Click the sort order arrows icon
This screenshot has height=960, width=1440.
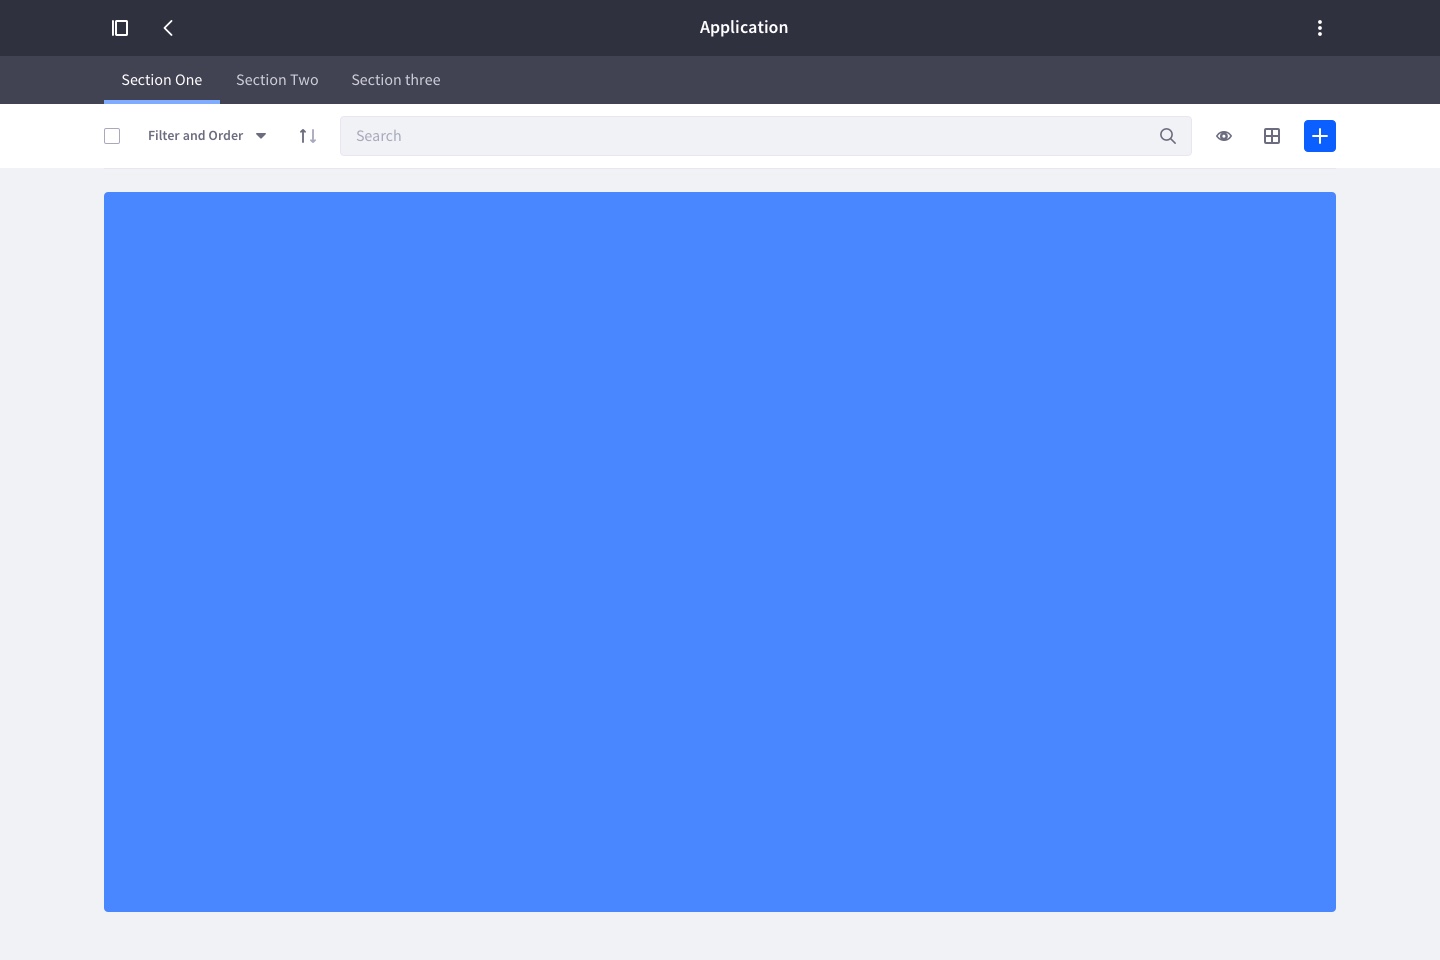coord(307,135)
